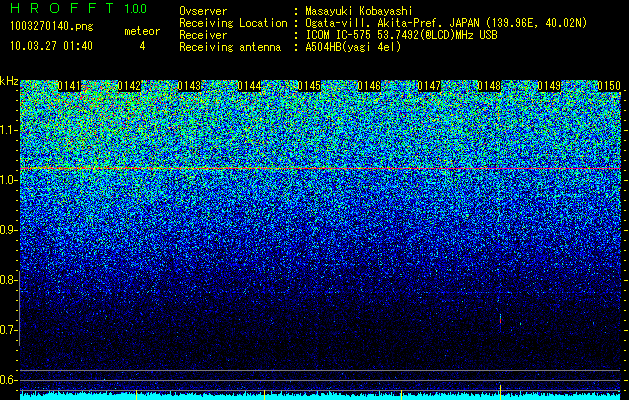Click the Receiver field label
This screenshot has width=629, height=400.
[203, 35]
